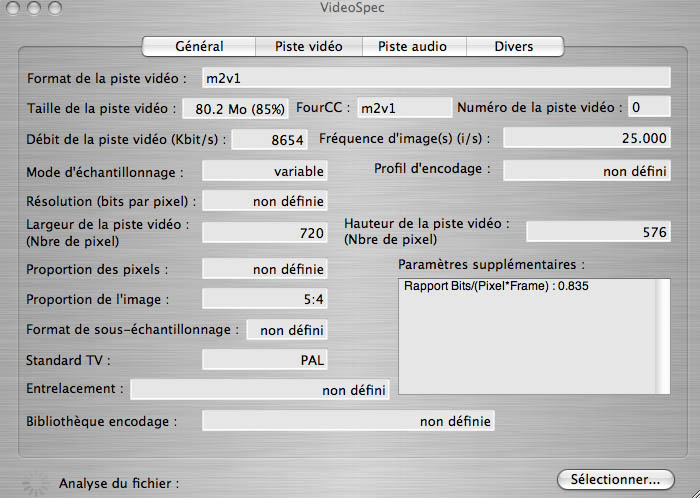Click the Proportion de l'image 5:4 field

coord(265,299)
